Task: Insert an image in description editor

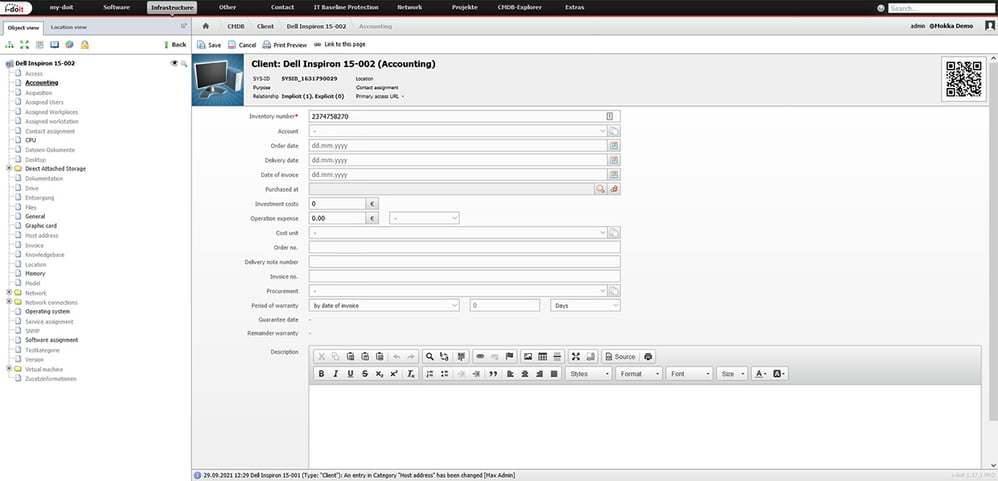Action: point(528,357)
